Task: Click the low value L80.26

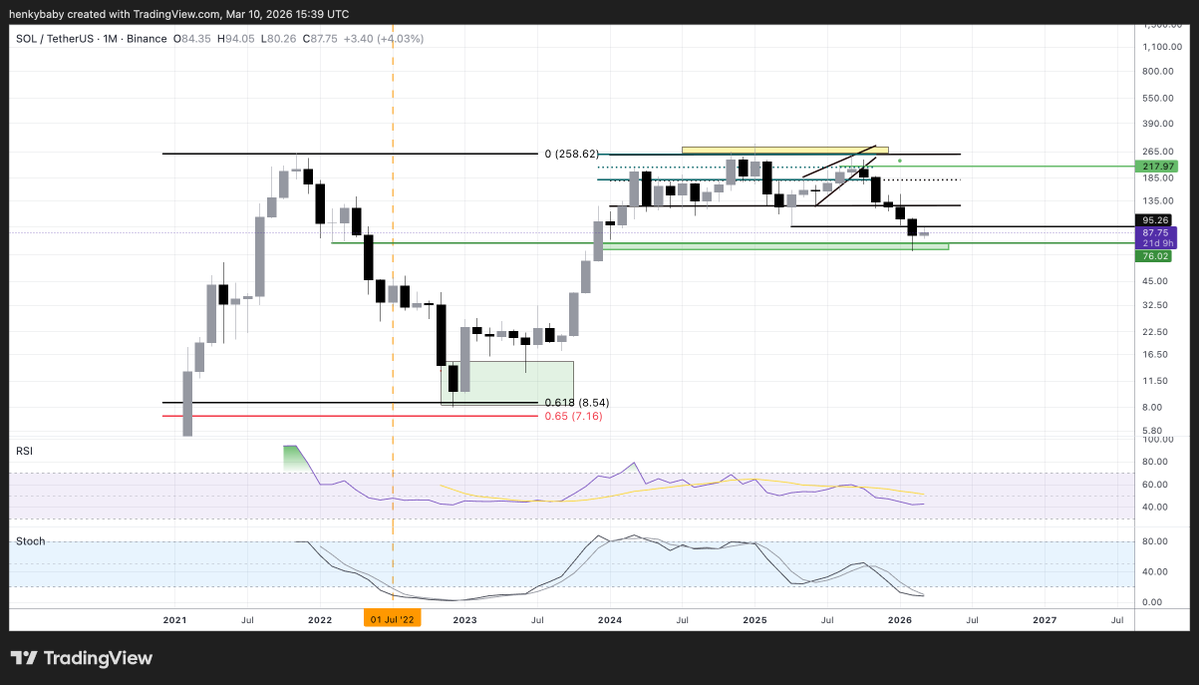Action: (x=279, y=38)
